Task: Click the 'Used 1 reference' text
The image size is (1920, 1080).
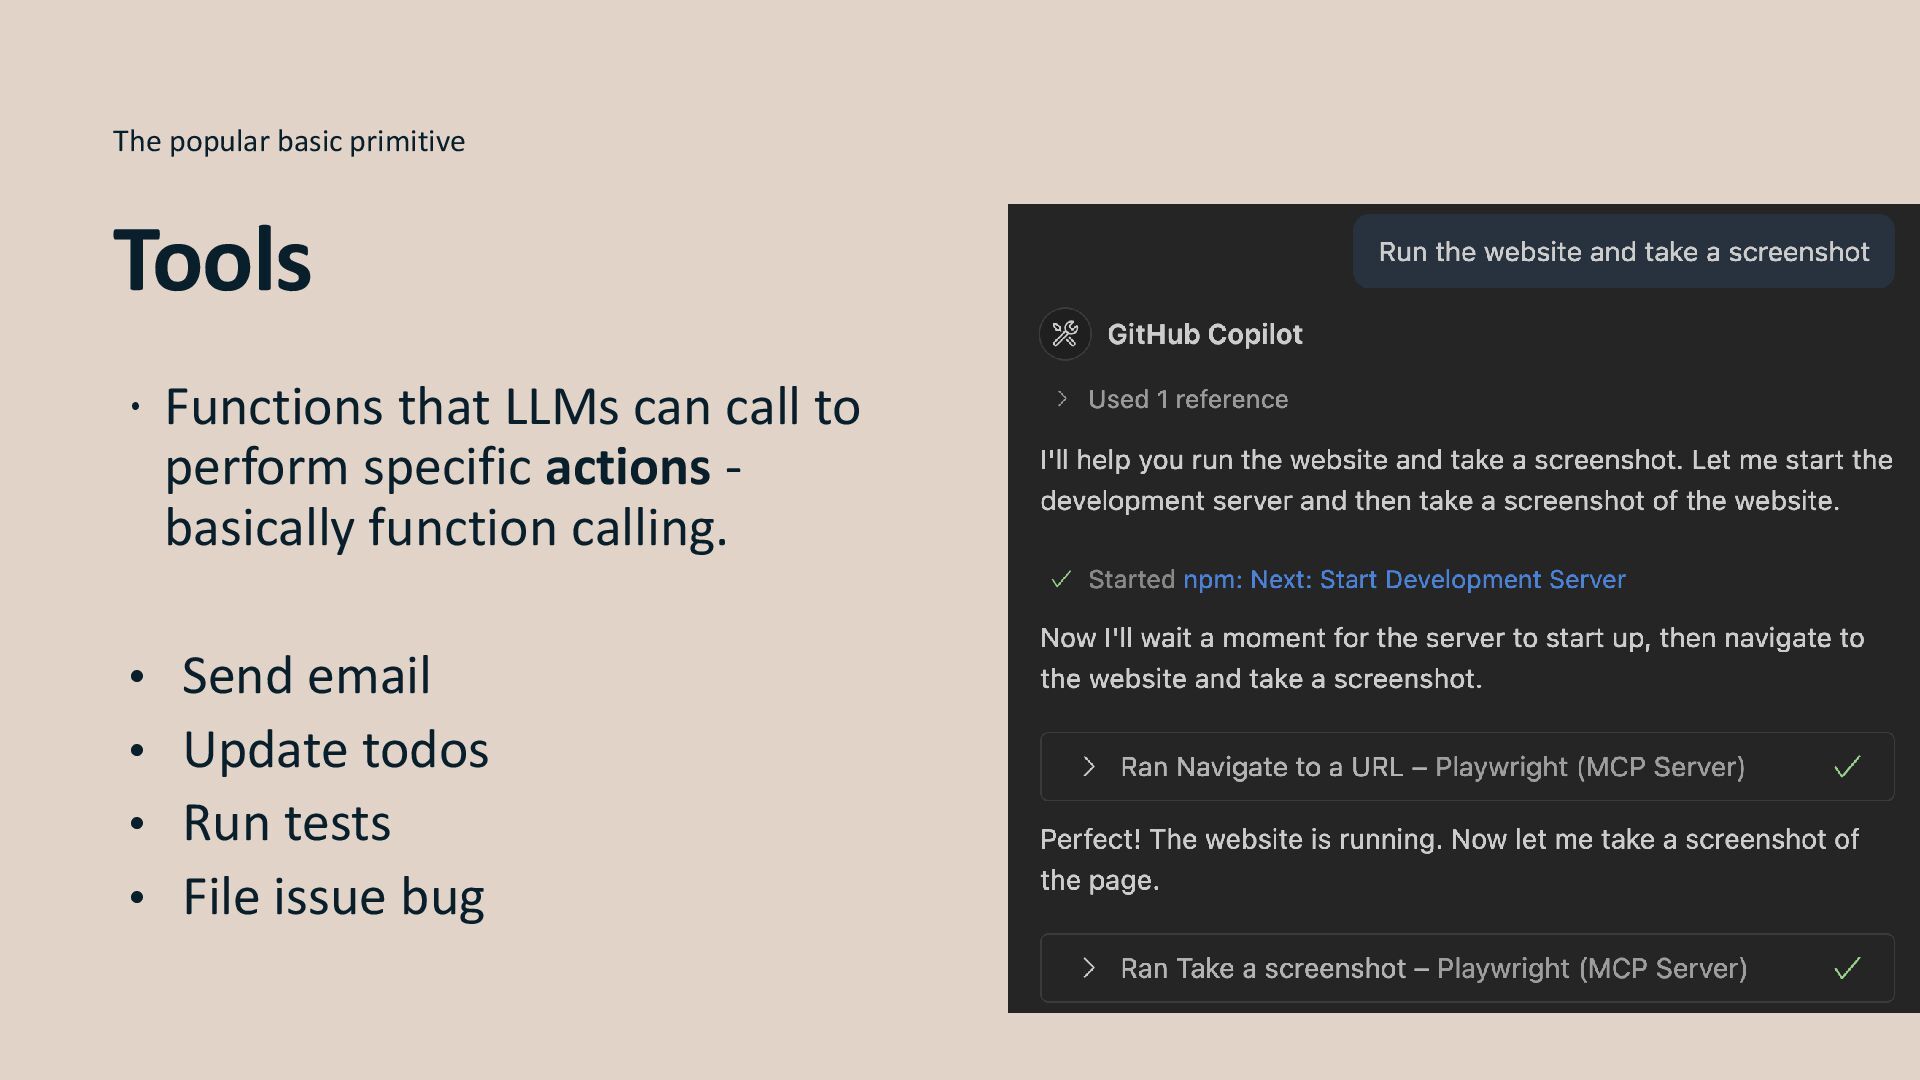Action: [x=1188, y=399]
